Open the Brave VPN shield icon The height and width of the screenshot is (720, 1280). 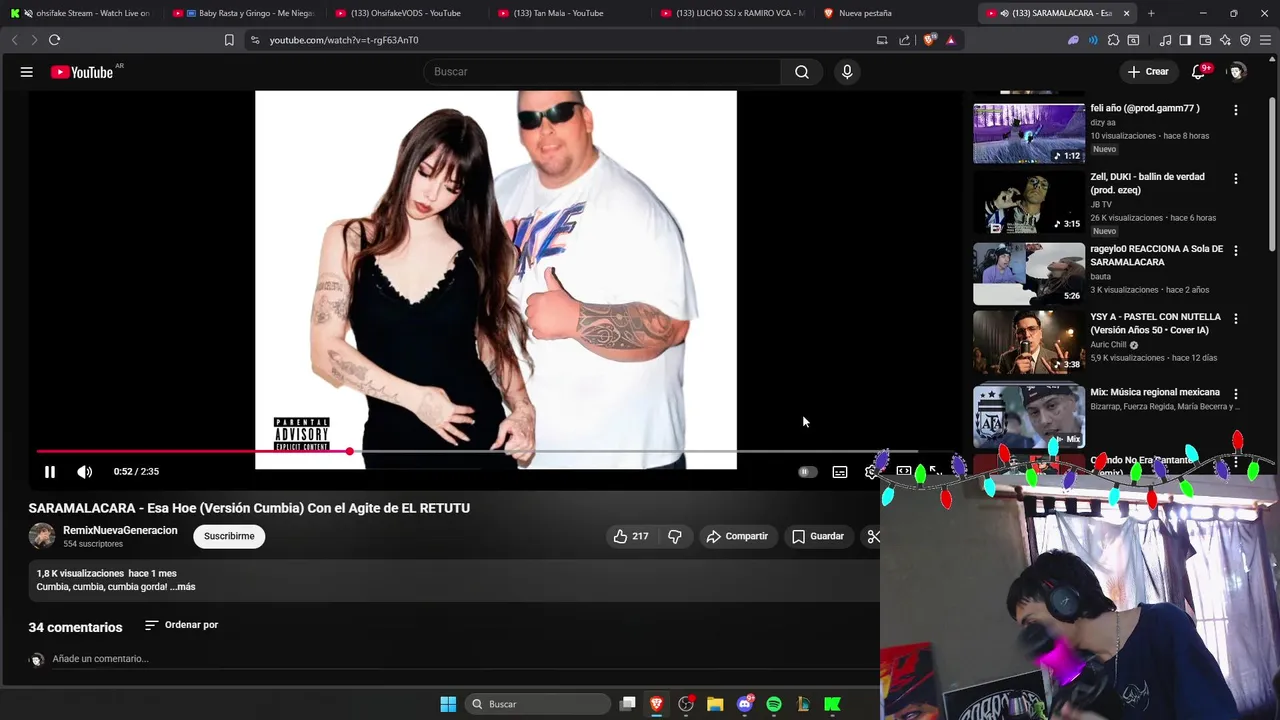1245,40
